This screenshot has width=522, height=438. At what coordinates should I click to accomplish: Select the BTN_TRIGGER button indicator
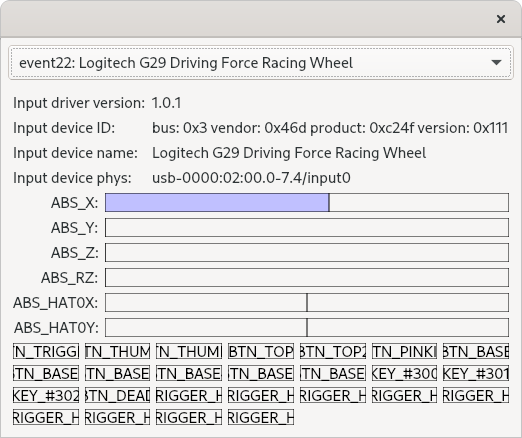(46, 351)
